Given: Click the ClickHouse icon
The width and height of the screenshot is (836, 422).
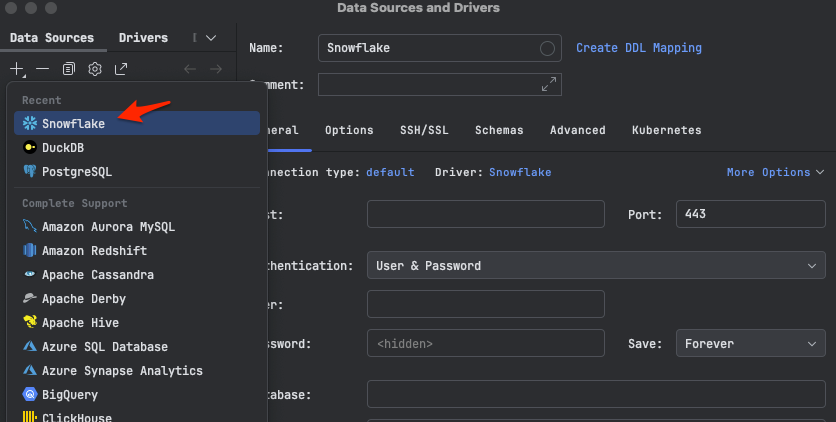Looking at the screenshot, I should point(30,417).
